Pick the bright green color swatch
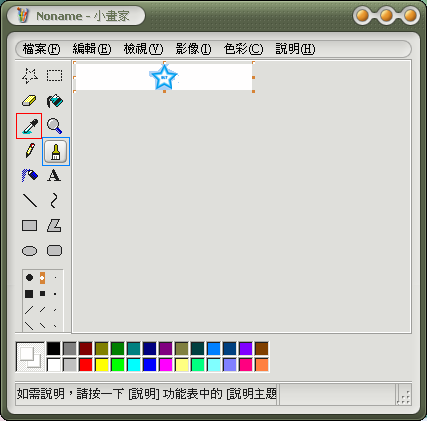 [x=118, y=365]
